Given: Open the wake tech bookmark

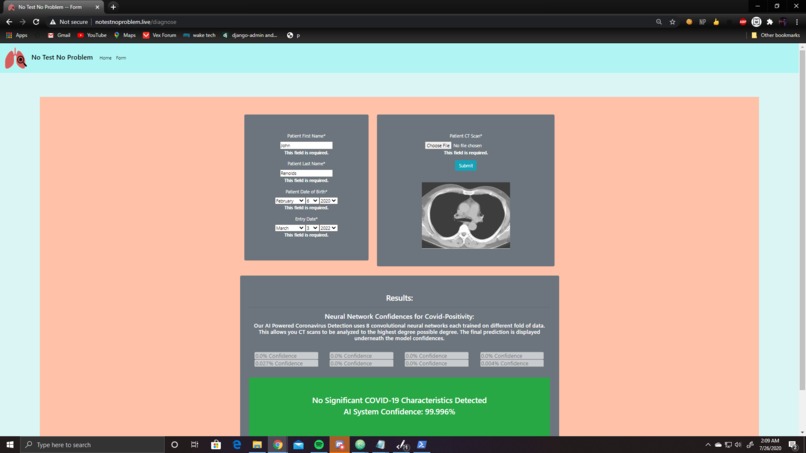Looking at the screenshot, I should point(199,35).
